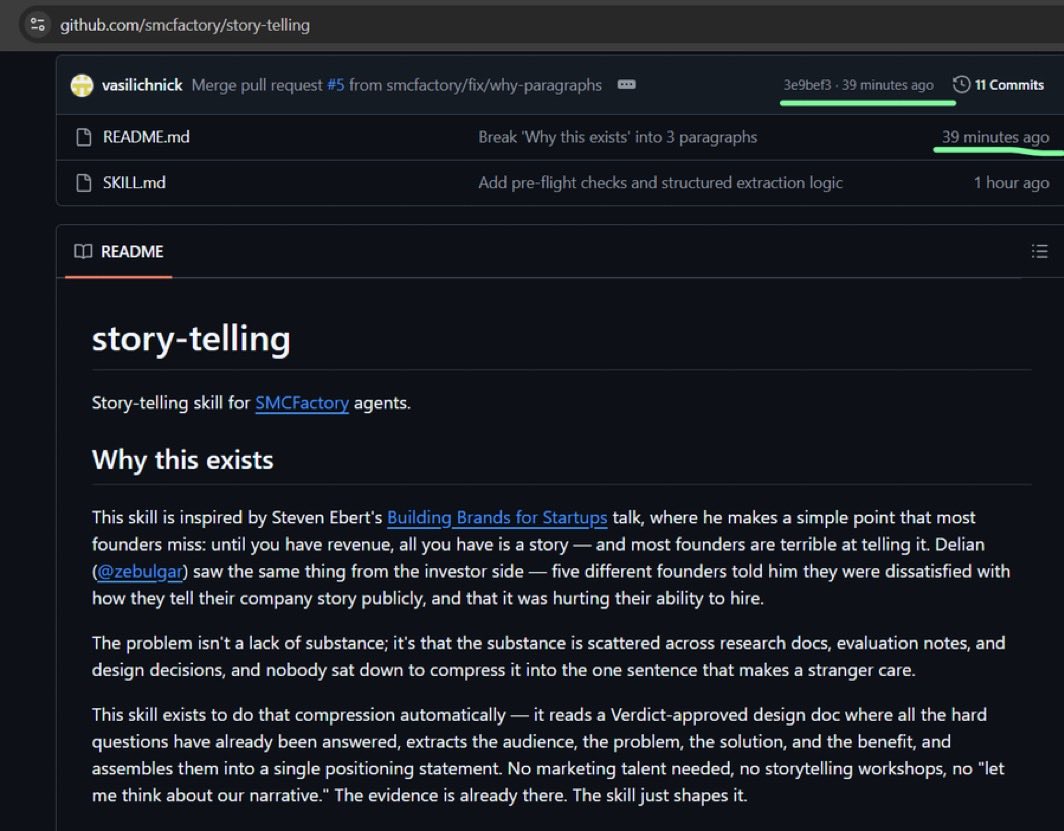This screenshot has width=1064, height=831.
Task: Open vasilichnick's avatar image
Action: 82,85
